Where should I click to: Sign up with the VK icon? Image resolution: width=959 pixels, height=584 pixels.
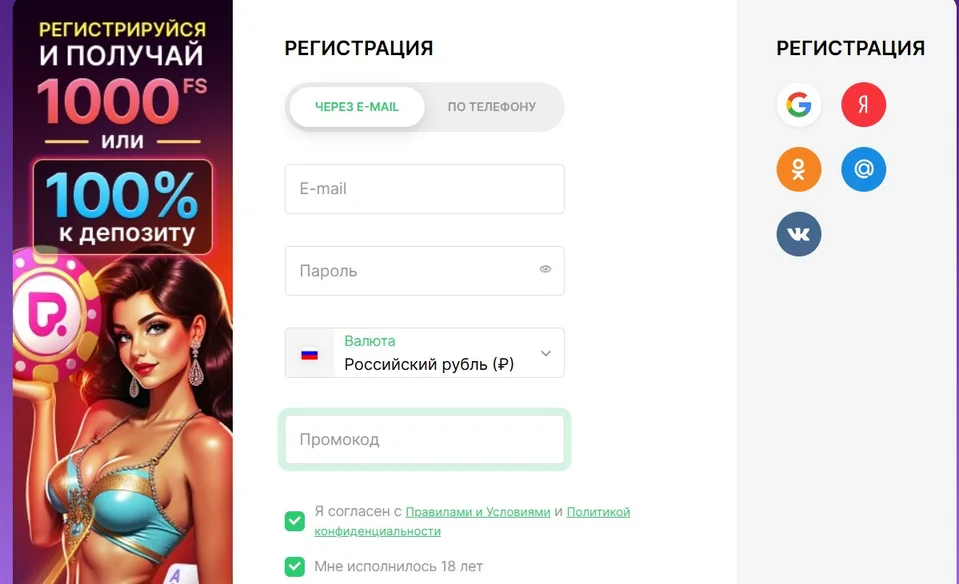(799, 234)
